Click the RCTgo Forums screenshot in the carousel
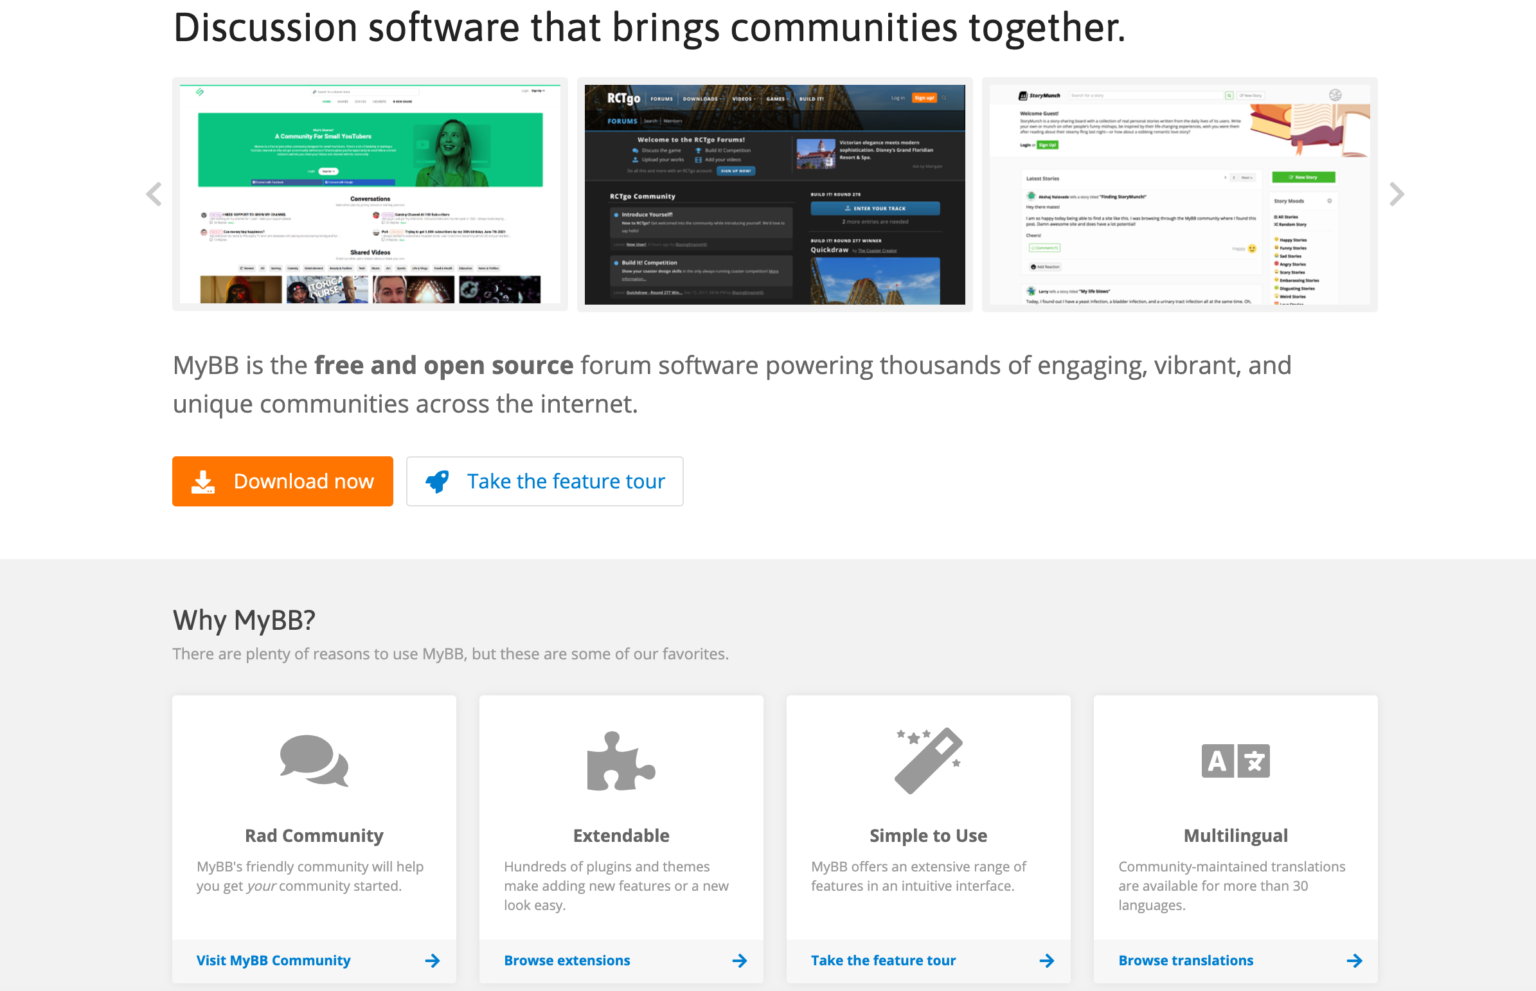 (x=775, y=194)
